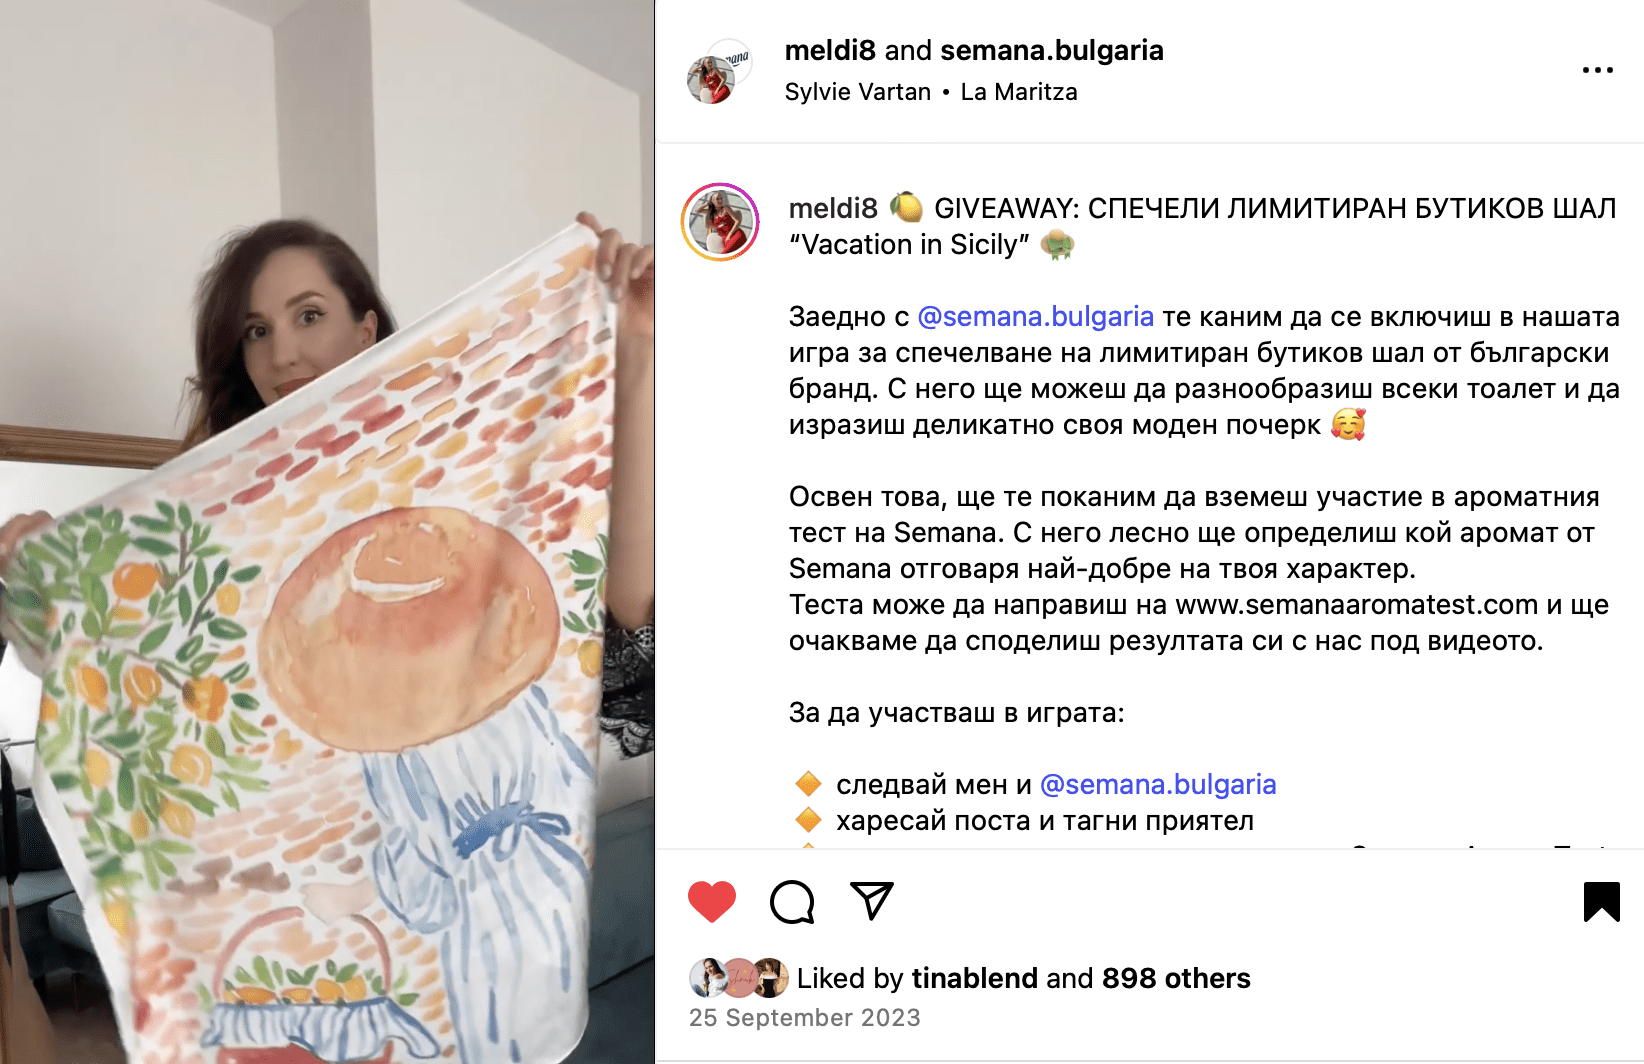Open the tinablend liker profile
The width and height of the screenshot is (1644, 1064).
click(x=974, y=978)
